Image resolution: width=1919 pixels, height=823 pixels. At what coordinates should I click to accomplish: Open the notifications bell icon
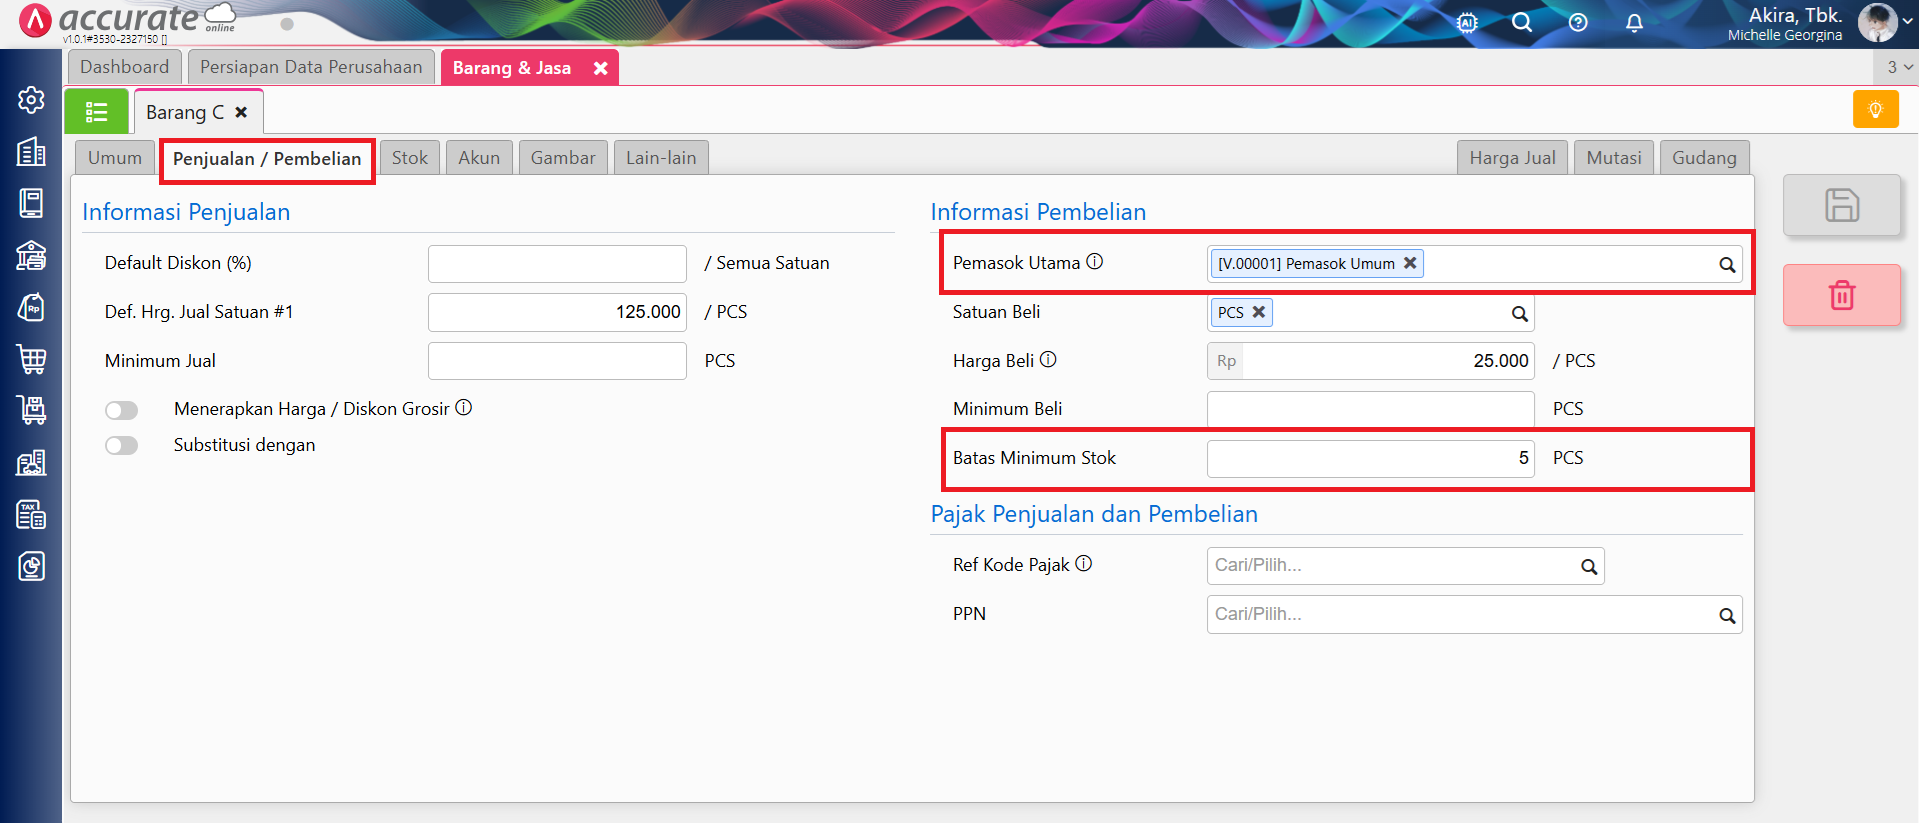pos(1634,23)
